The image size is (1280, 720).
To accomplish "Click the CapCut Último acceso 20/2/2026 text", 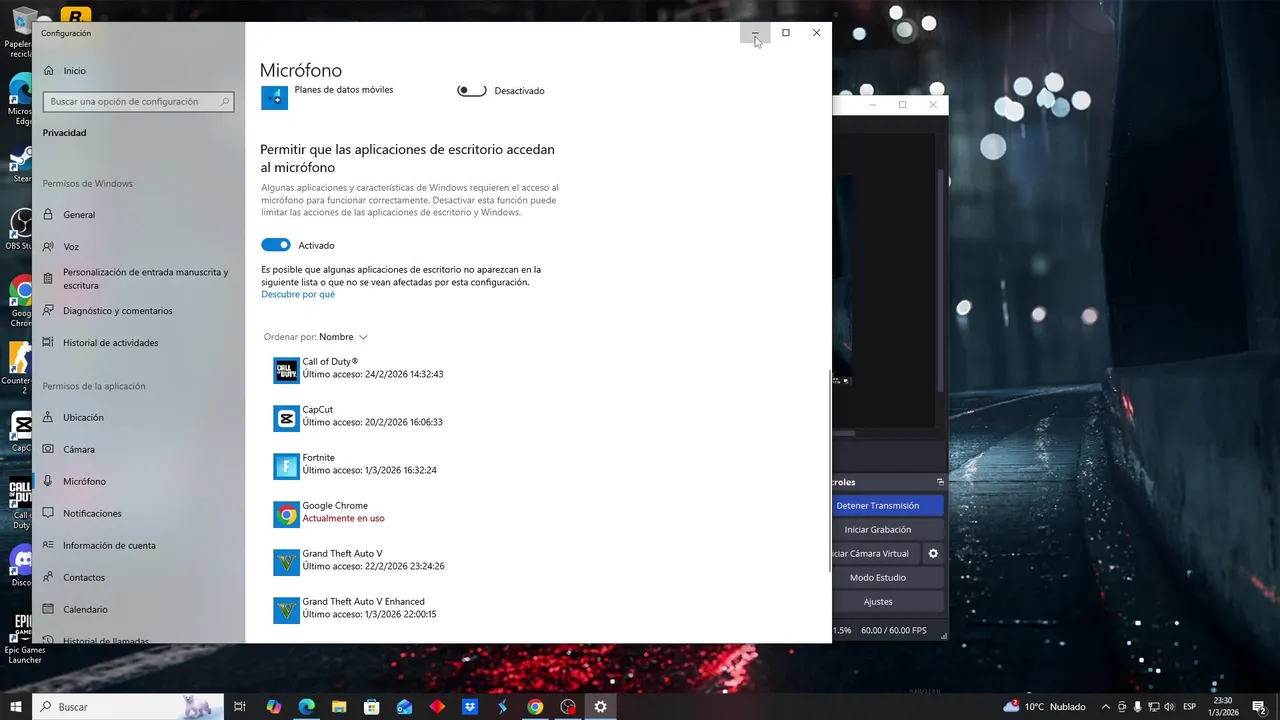I will click(372, 423).
